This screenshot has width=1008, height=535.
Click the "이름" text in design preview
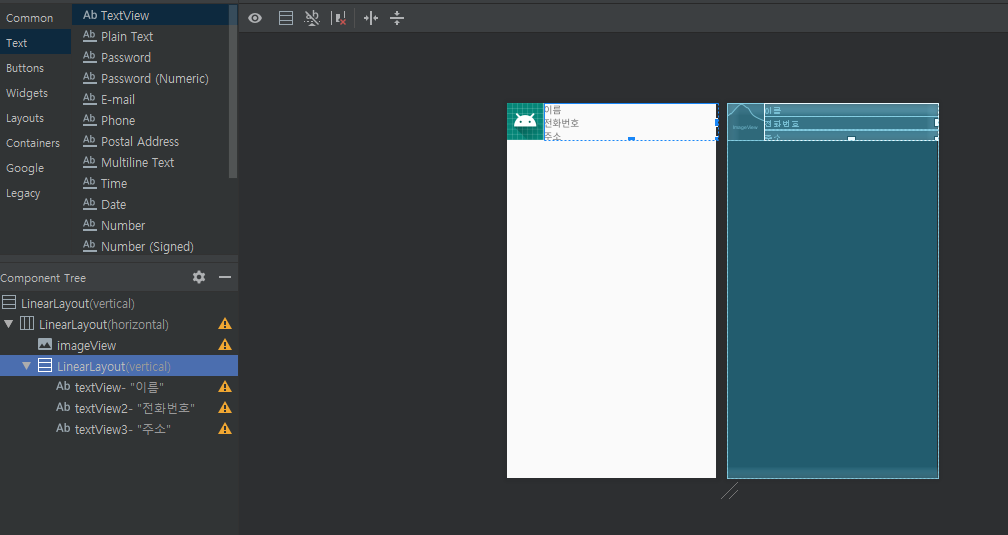click(x=553, y=110)
